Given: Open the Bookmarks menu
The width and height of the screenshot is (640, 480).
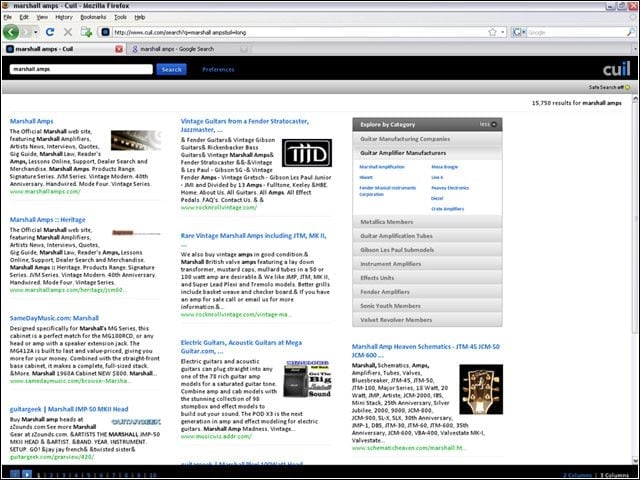Looking at the screenshot, I should (93, 17).
